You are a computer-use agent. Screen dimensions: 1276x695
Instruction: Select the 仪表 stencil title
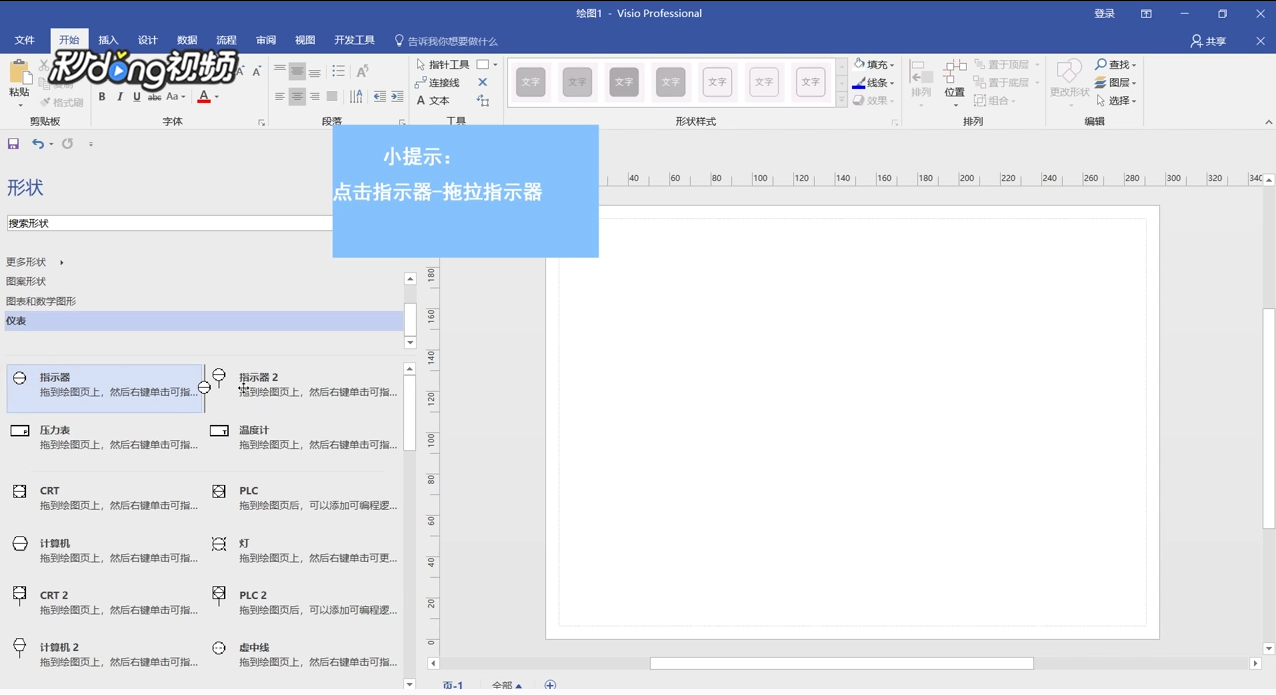click(203, 321)
